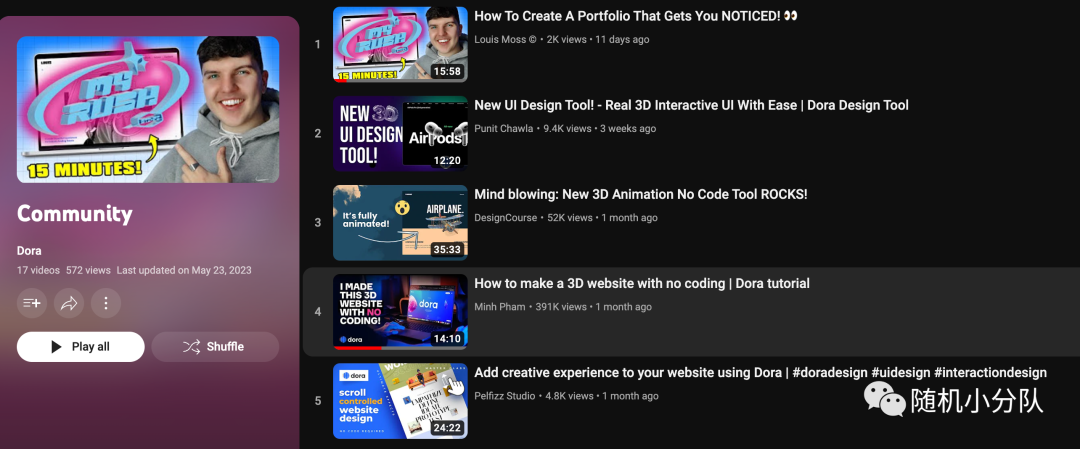Open the playlist three-dot more options menu
The height and width of the screenshot is (449, 1080).
coord(106,303)
